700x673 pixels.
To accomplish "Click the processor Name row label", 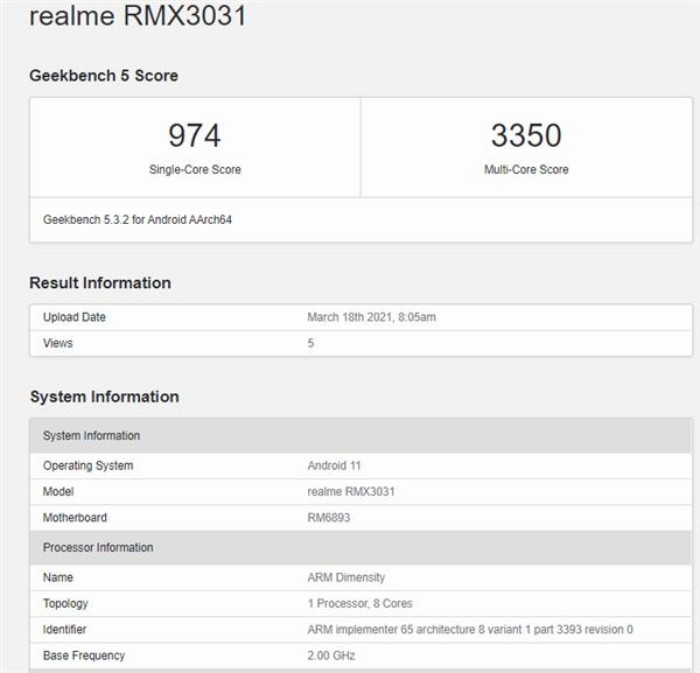I will tap(58, 577).
